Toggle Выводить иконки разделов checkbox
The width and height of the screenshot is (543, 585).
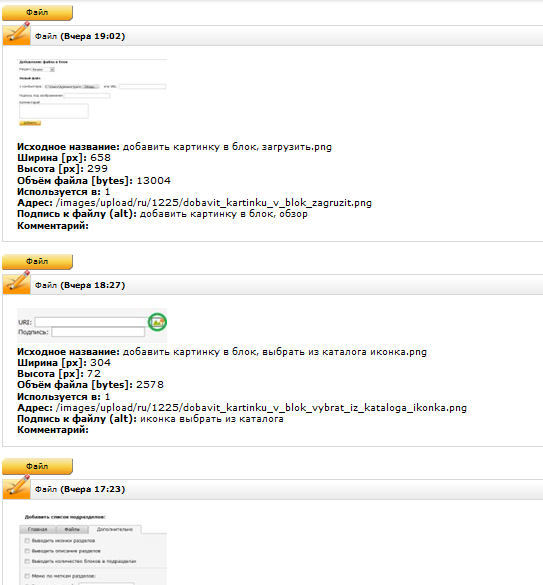click(27, 540)
